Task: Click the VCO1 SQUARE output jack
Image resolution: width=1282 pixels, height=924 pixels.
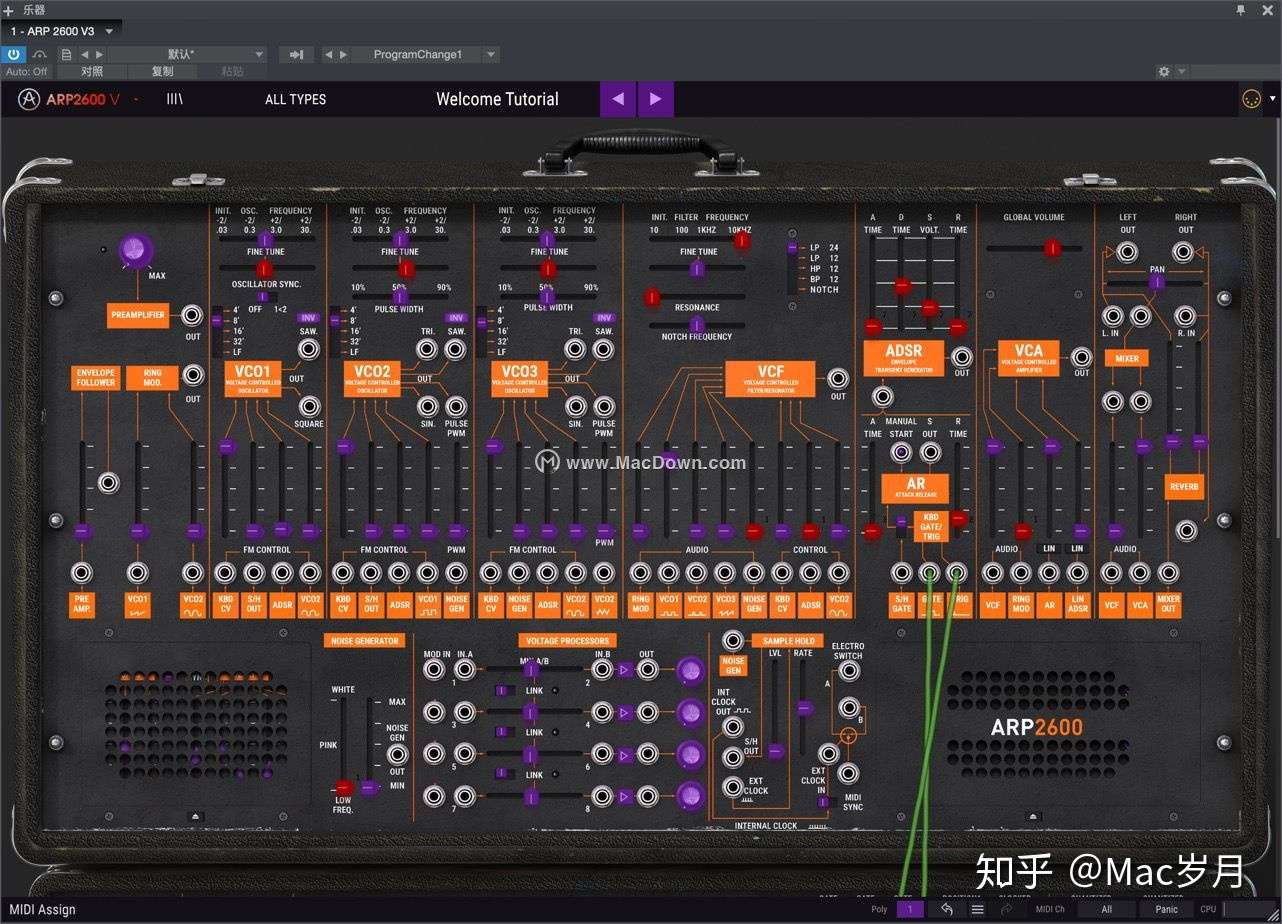Action: (310, 406)
